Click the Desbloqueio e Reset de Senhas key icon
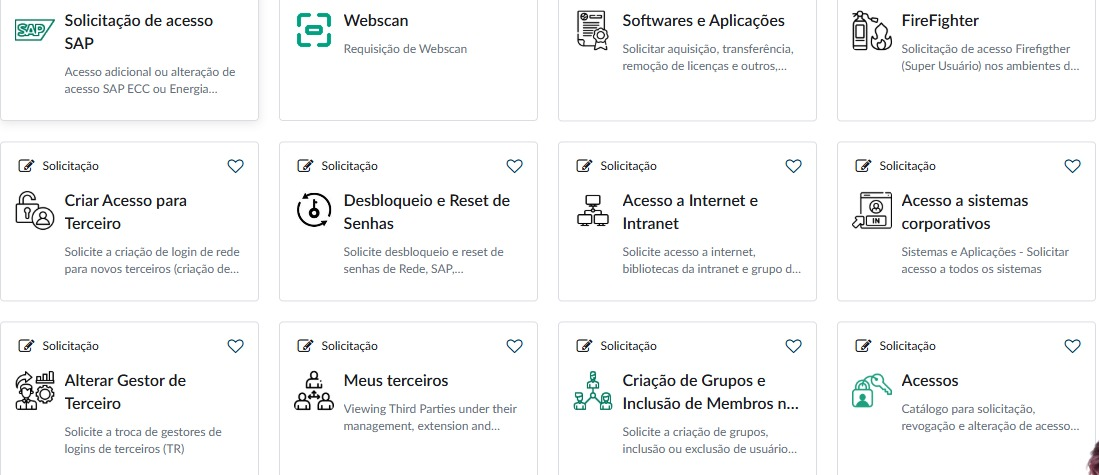Screen dimensions: 1099x475 pos(314,211)
